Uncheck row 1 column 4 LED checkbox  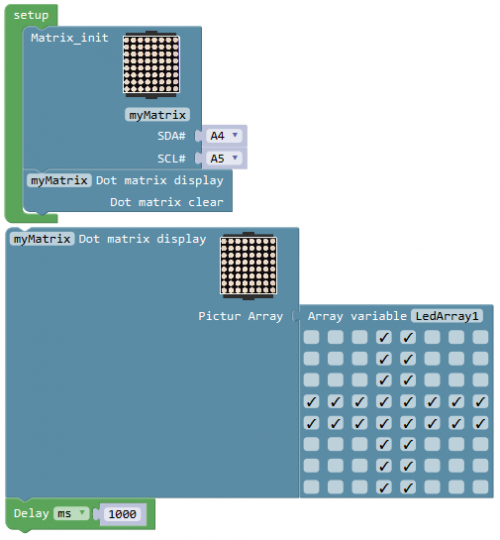(x=384, y=337)
